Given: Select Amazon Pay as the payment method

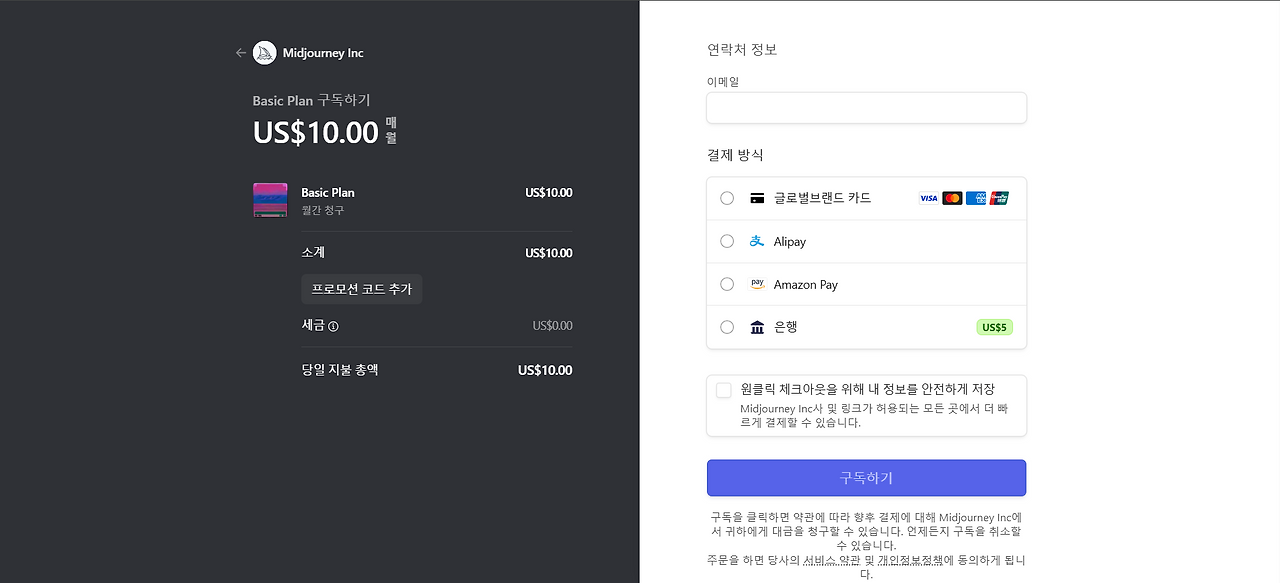Looking at the screenshot, I should pyautogui.click(x=727, y=284).
